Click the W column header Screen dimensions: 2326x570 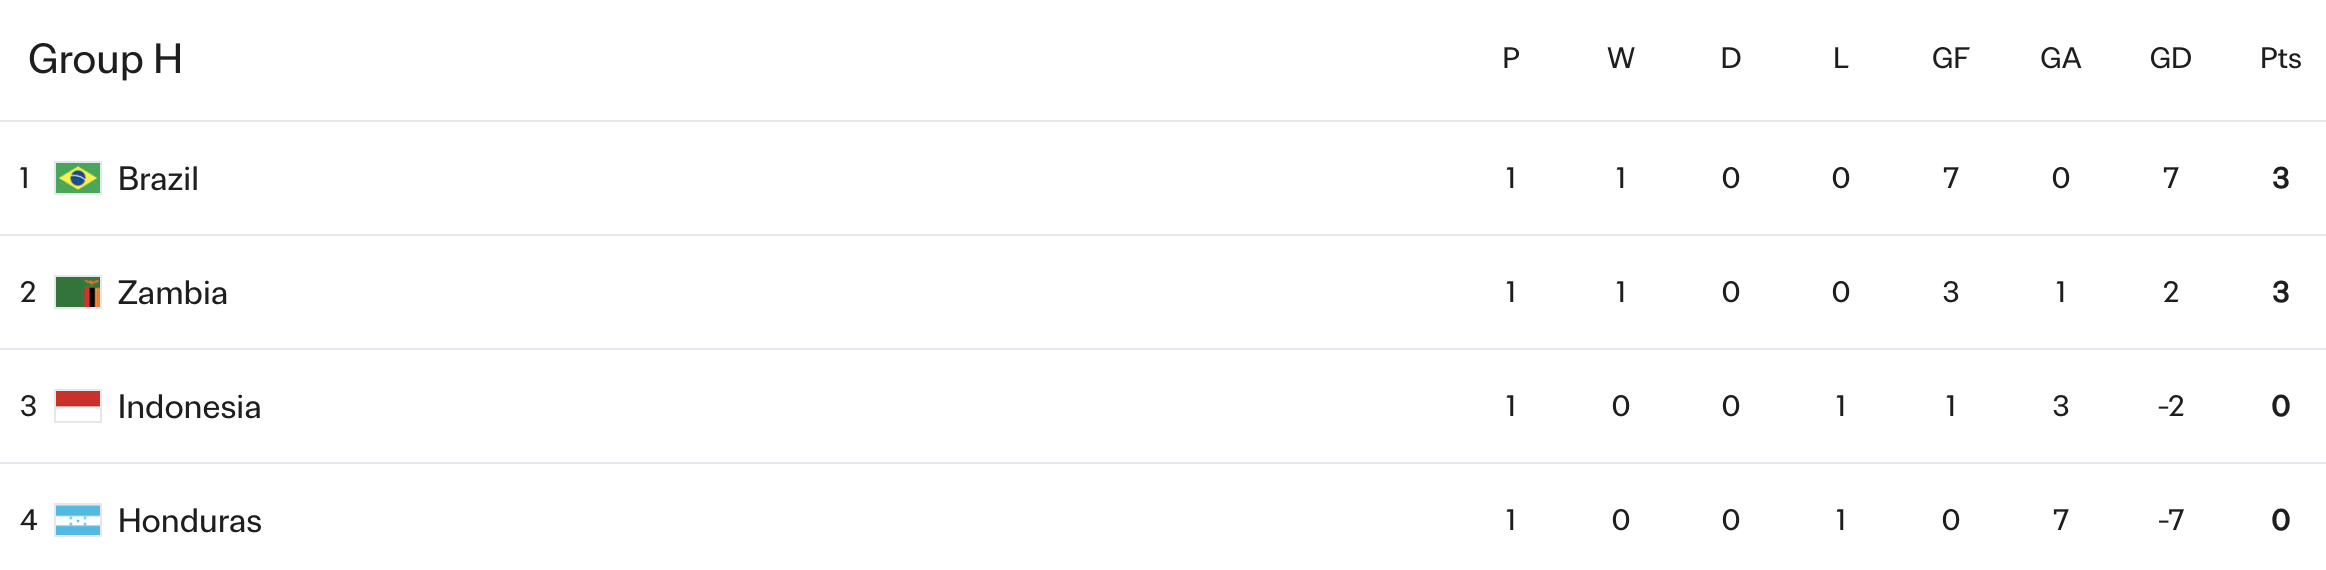[1621, 58]
